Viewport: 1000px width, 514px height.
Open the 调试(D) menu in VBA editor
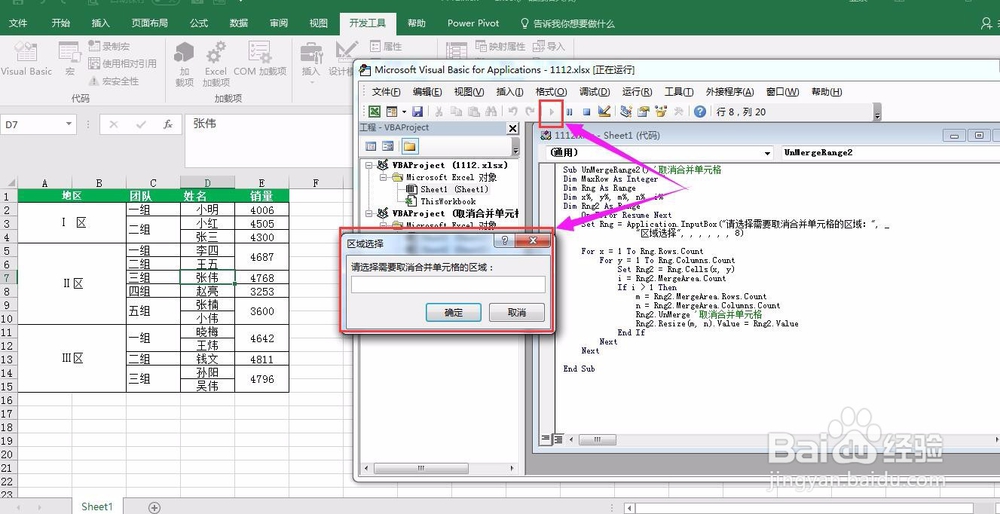point(594,92)
